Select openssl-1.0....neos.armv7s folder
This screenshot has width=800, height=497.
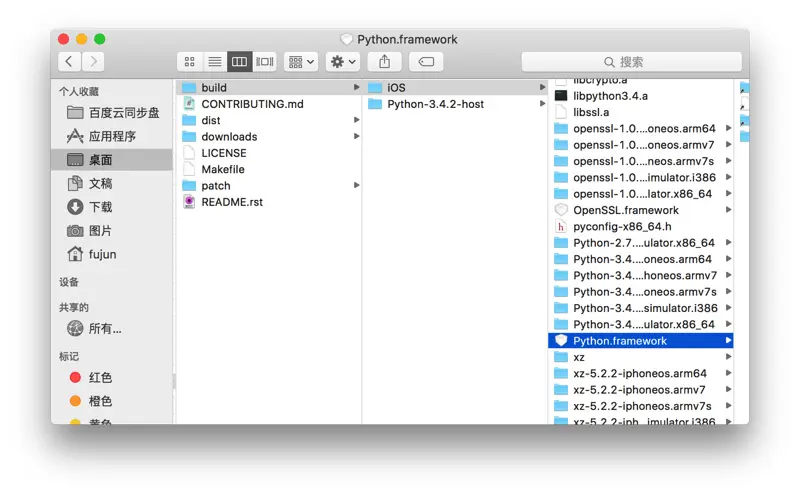641,161
